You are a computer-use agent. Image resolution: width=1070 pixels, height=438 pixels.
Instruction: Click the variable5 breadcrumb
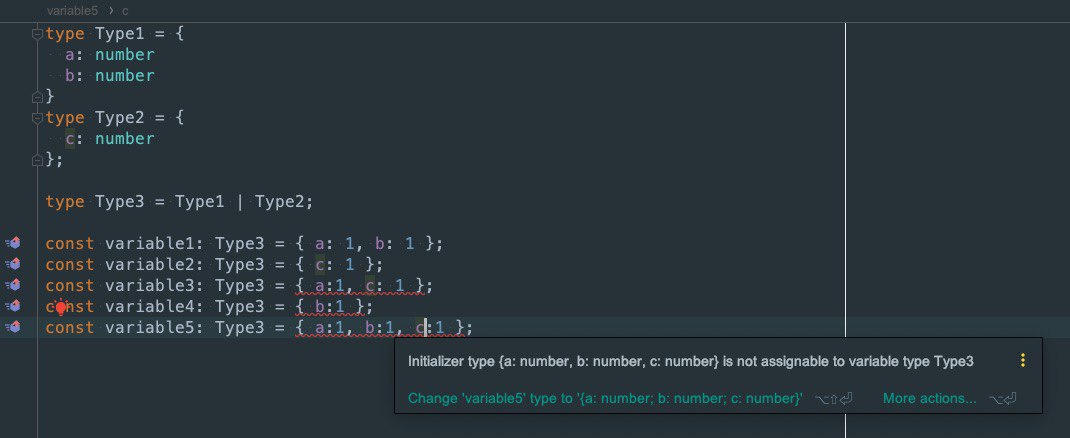point(72,11)
